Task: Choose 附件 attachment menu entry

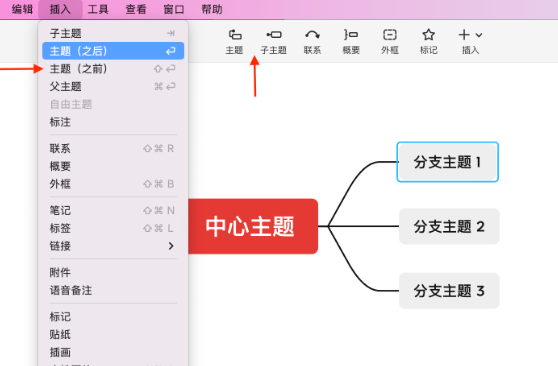Action: (x=113, y=272)
